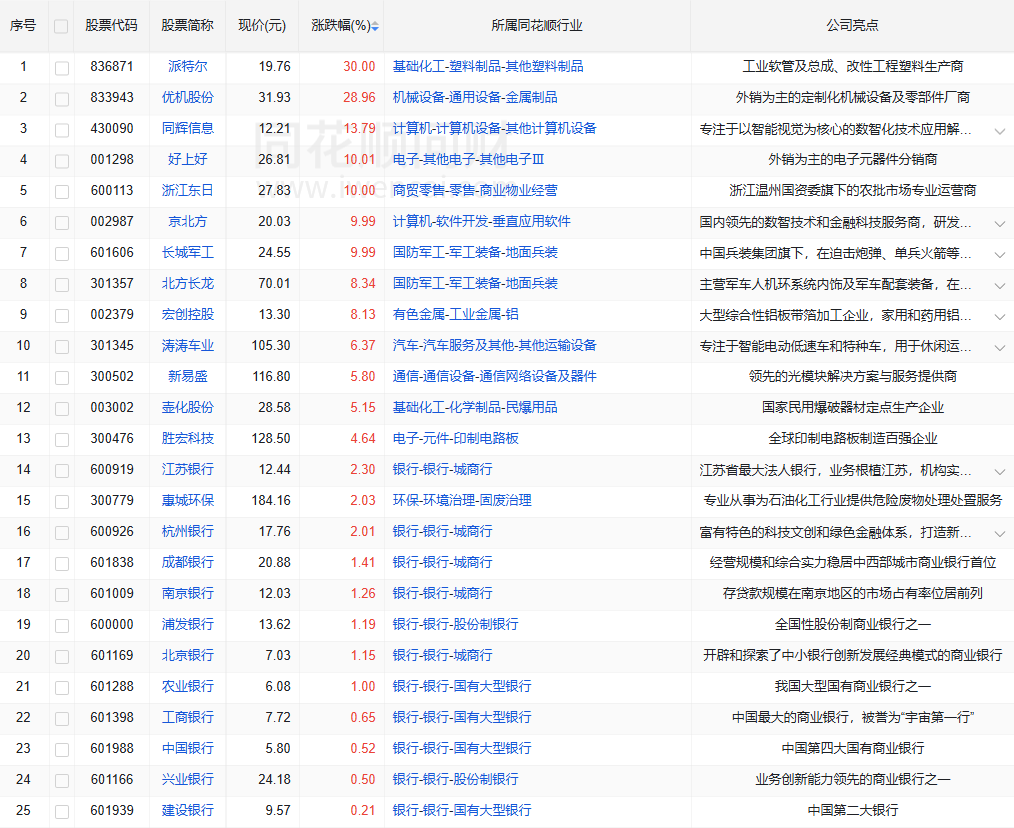Click stock code 601939
The image size is (1014, 828).
click(x=112, y=810)
